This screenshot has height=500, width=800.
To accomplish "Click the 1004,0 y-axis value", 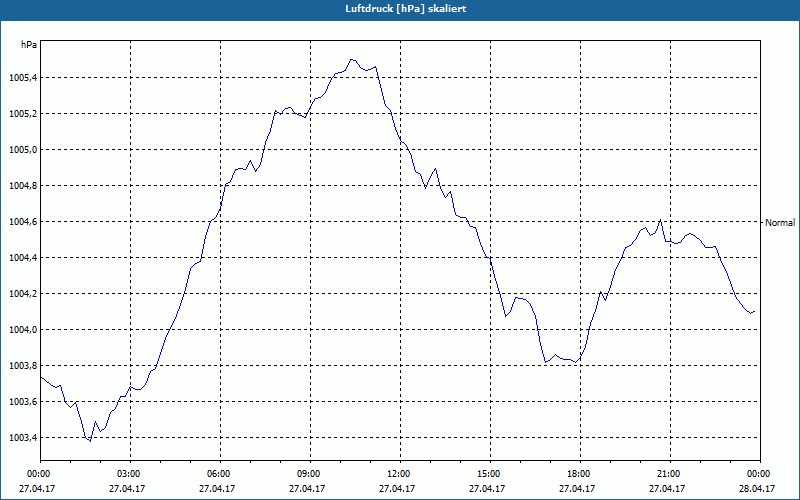I will [x=22, y=330].
